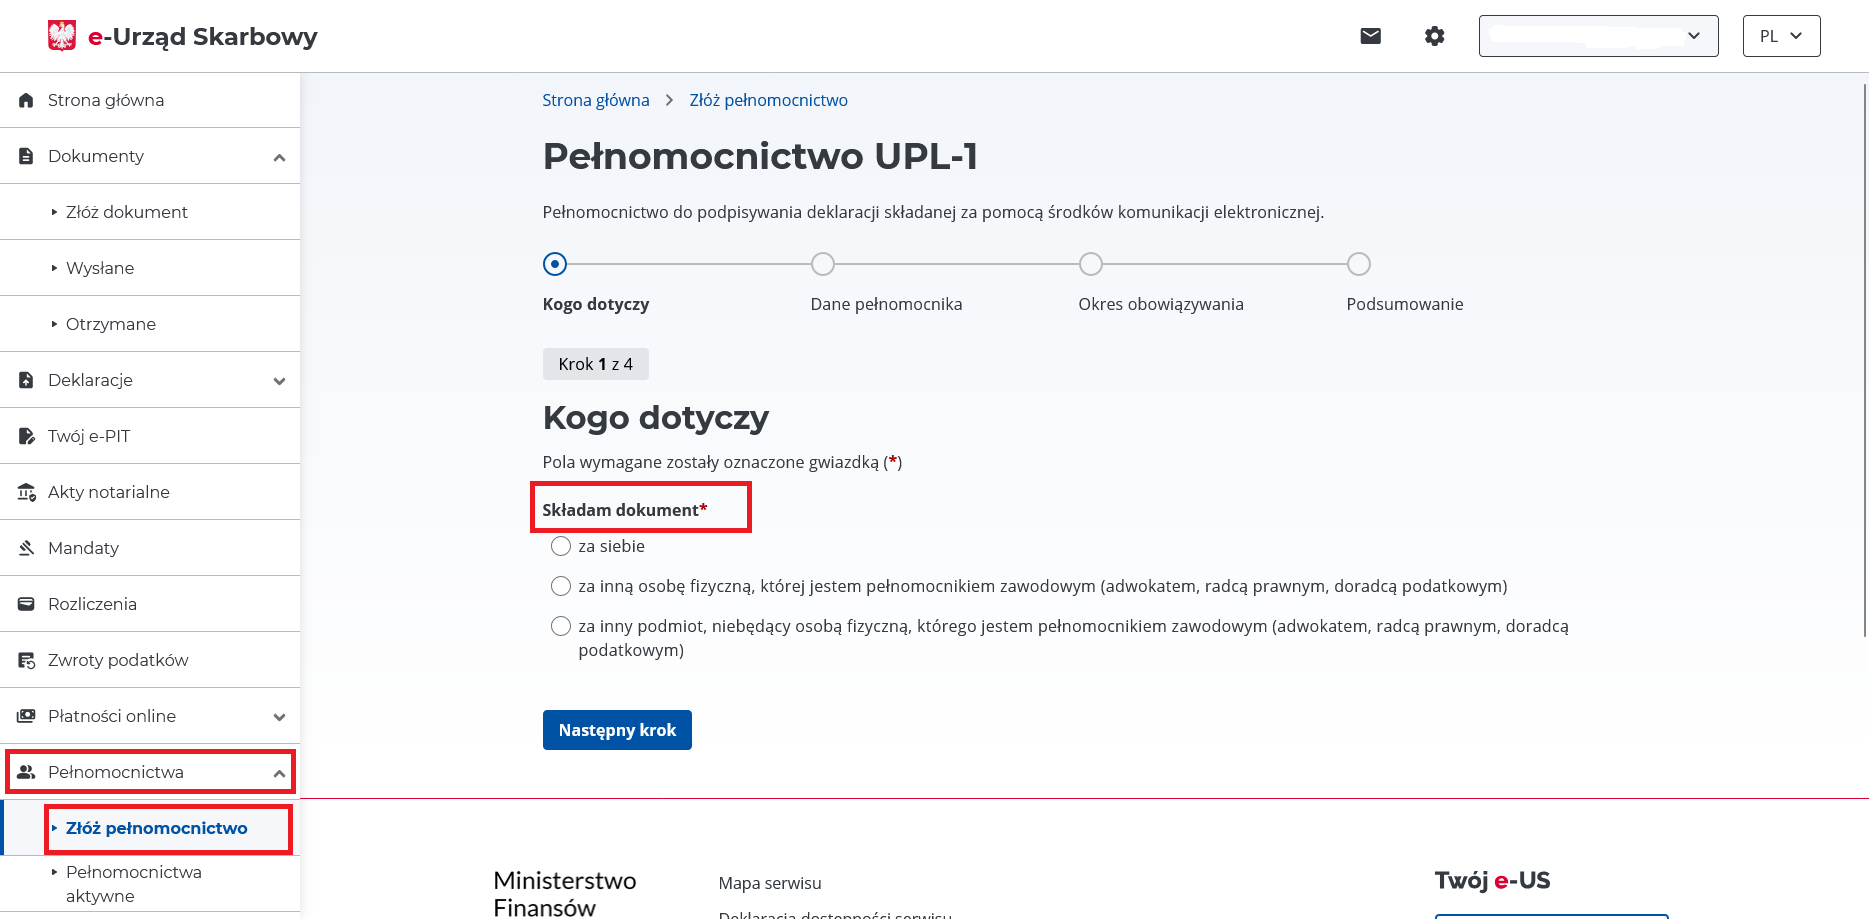The image size is (1869, 919).
Task: Select "za inny podmiot" radio option
Action: 561,626
